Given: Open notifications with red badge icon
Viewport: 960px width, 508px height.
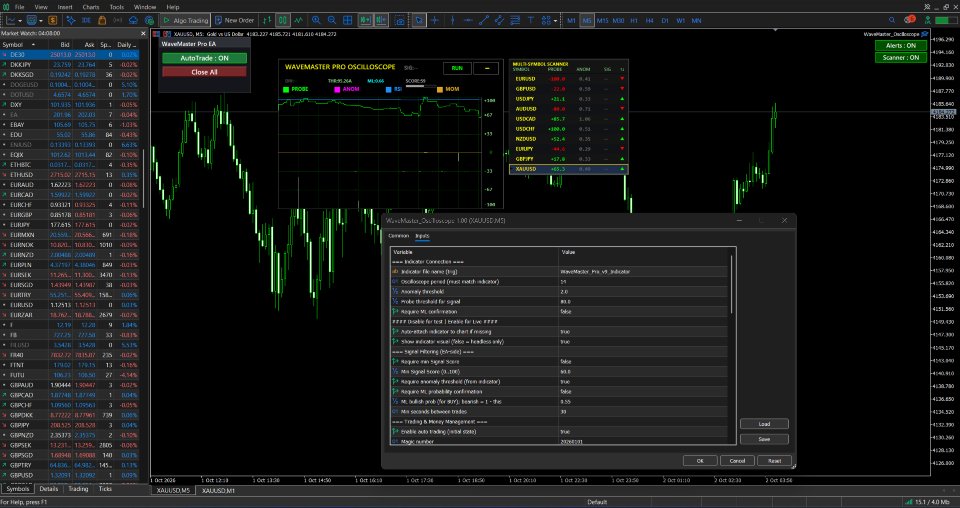Looking at the screenshot, I should tap(910, 20).
